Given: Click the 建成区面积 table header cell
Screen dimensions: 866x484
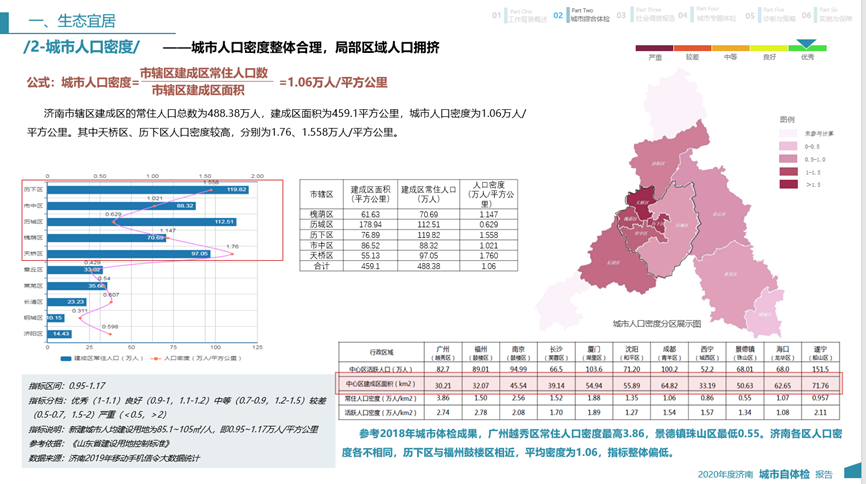Looking at the screenshot, I should tap(371, 194).
